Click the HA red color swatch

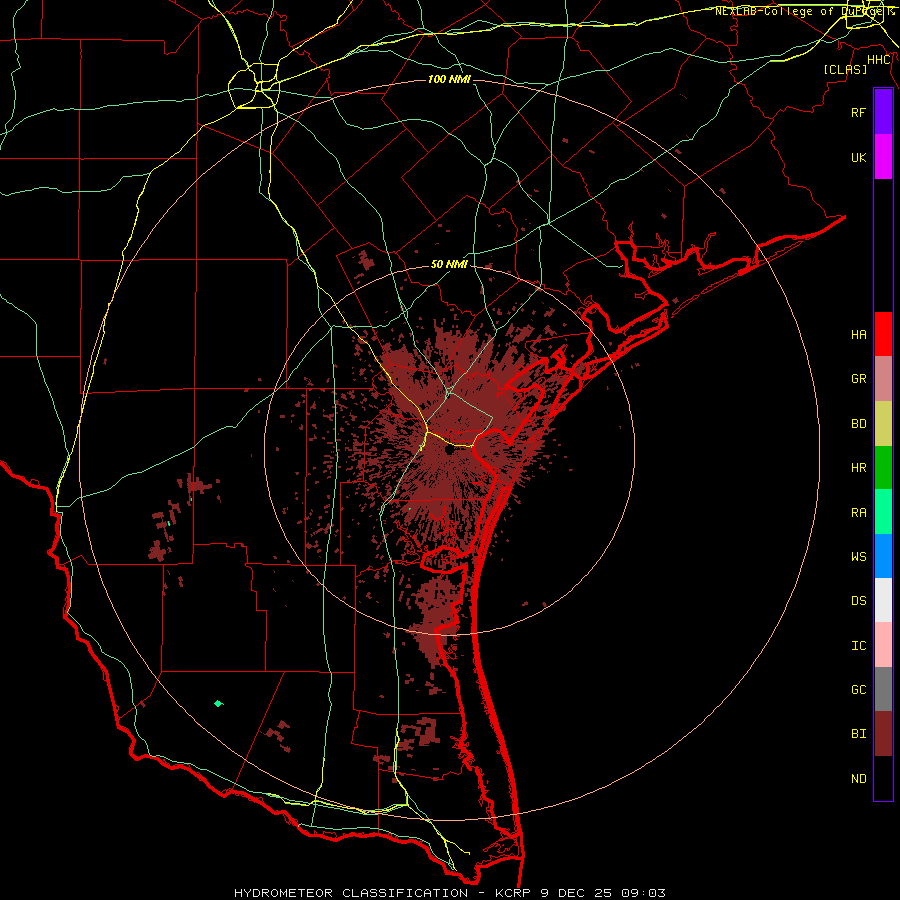click(x=883, y=334)
